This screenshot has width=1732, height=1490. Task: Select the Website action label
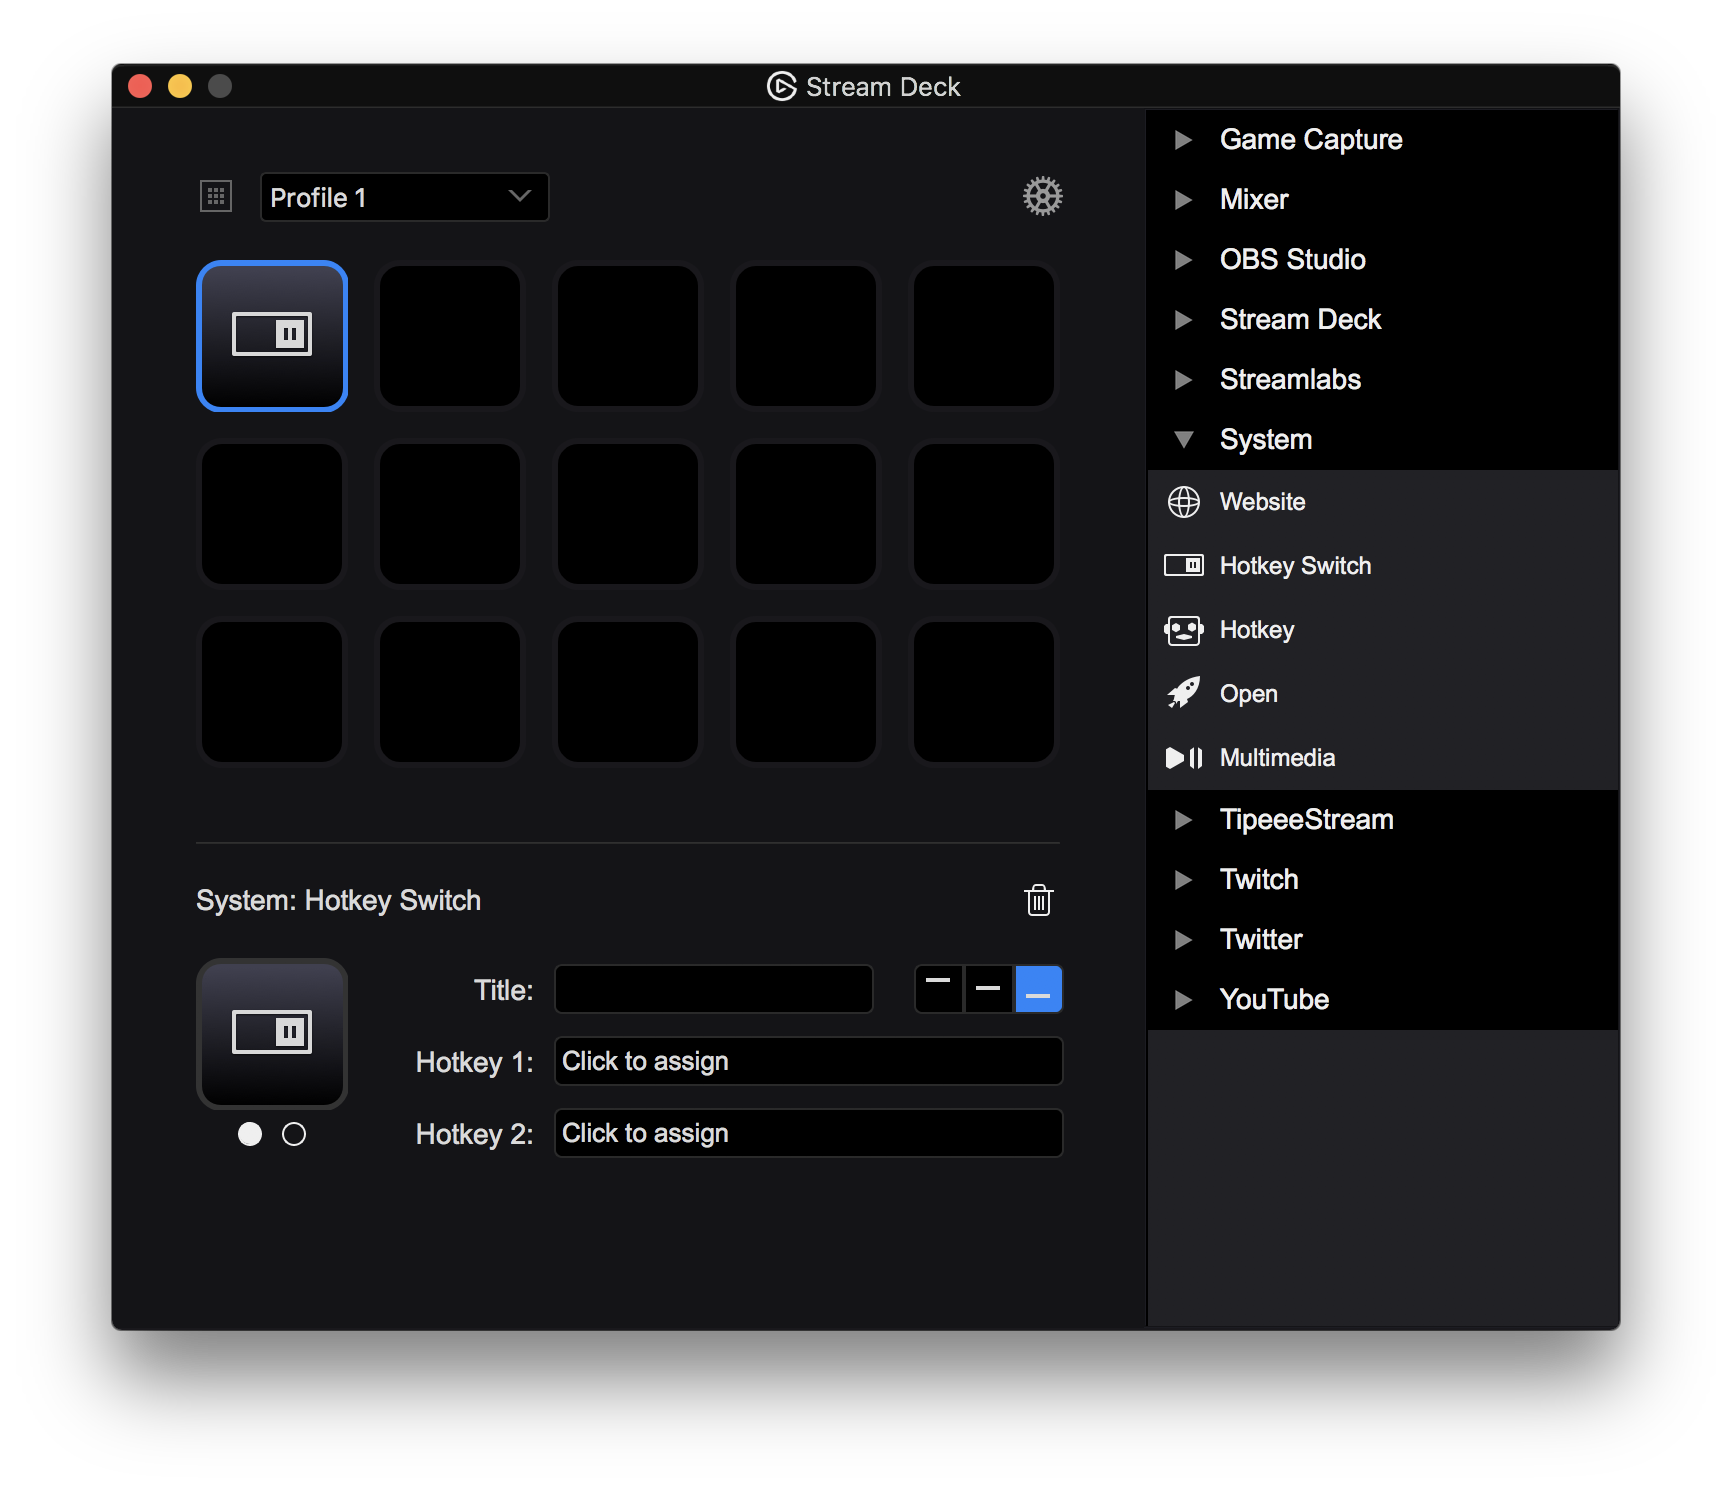(1262, 502)
